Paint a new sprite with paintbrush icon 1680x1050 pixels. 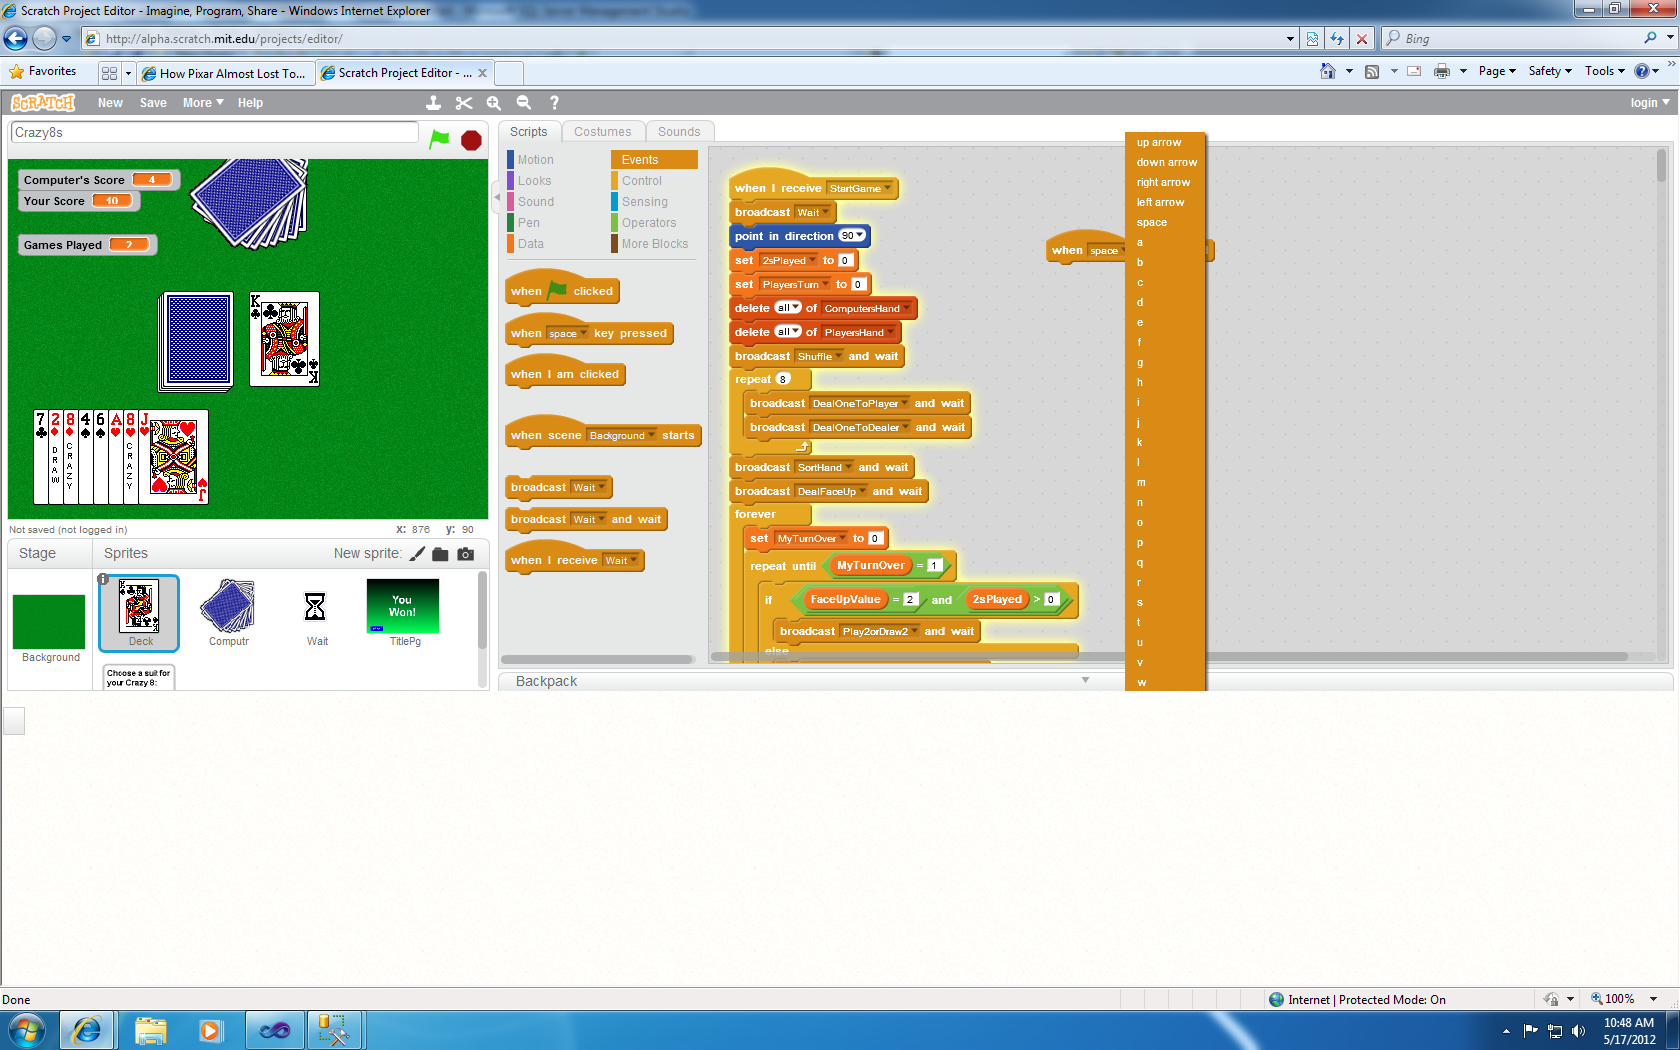click(x=417, y=554)
